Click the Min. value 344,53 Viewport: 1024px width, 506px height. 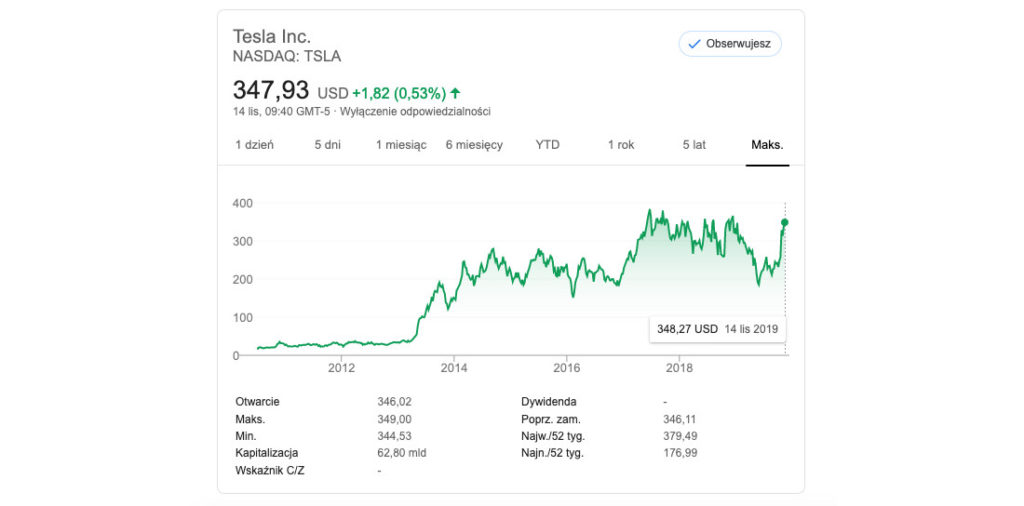tap(394, 435)
